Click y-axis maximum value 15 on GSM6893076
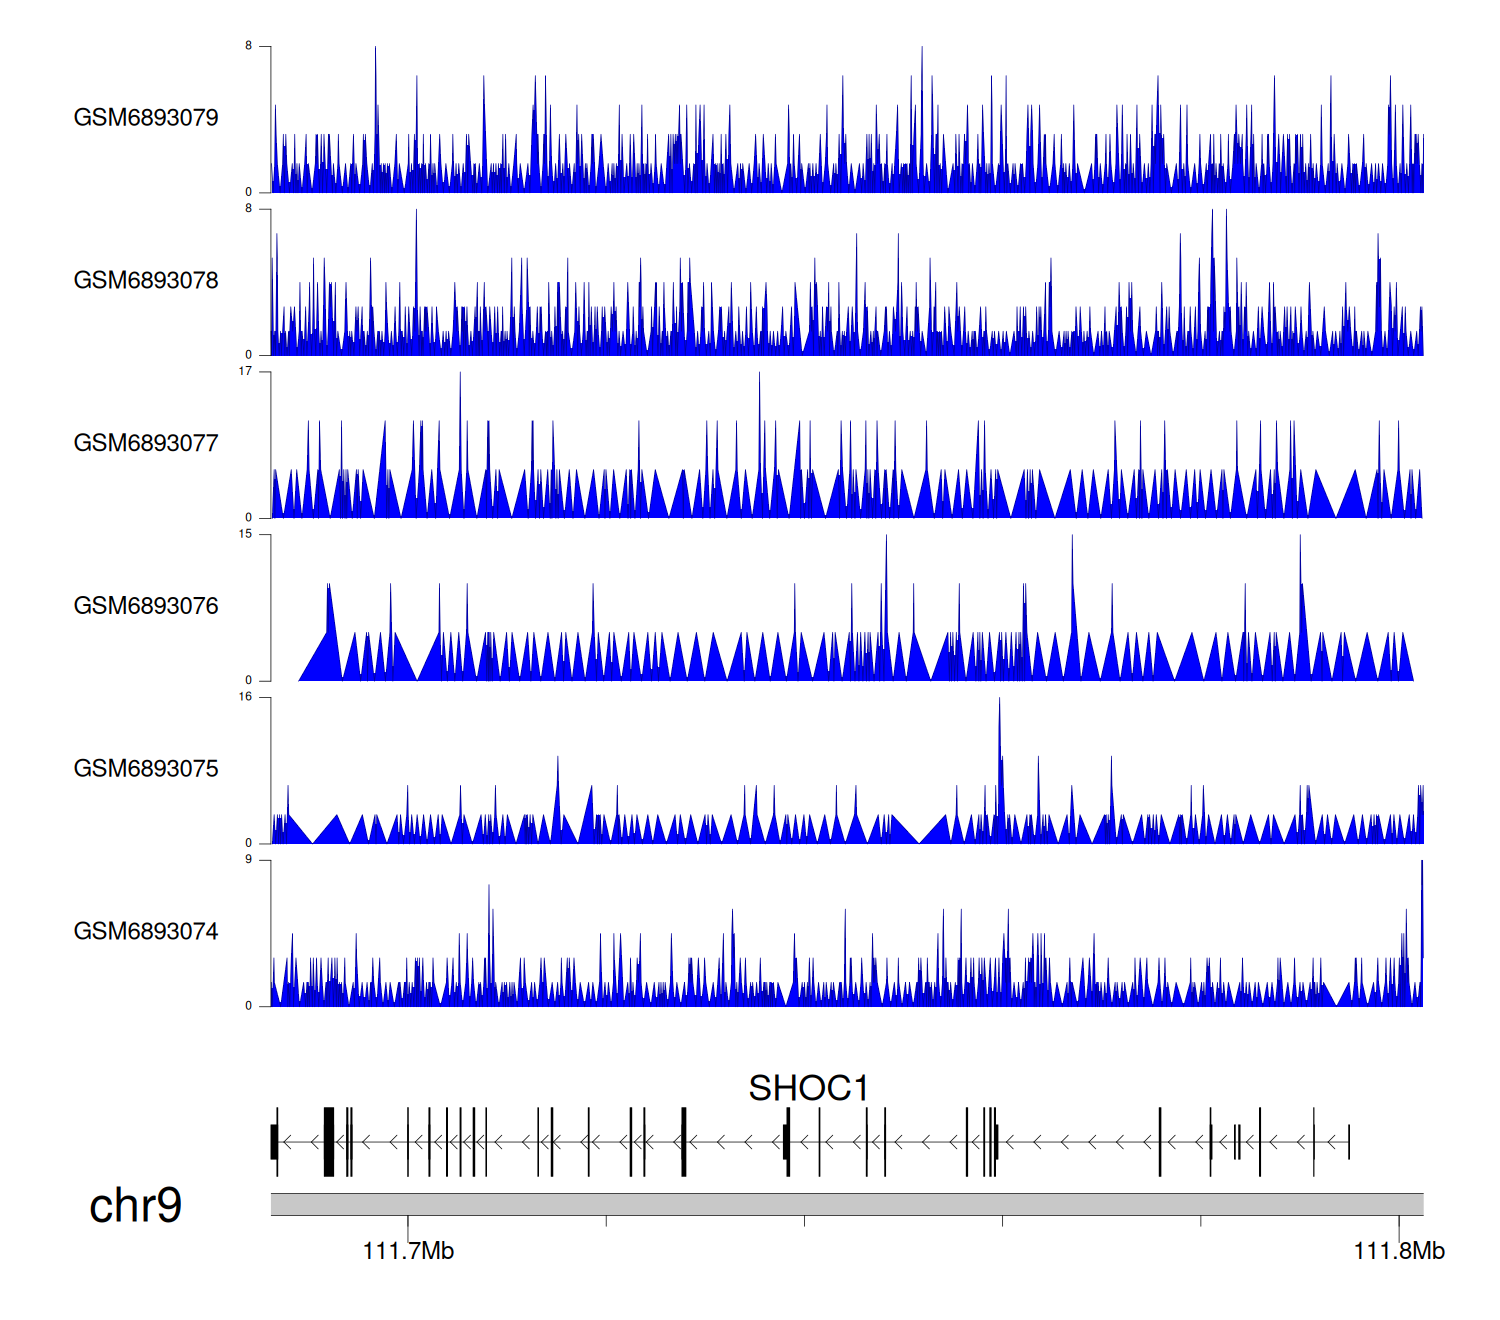Screen dimensions: 1500x1320 click(x=245, y=534)
